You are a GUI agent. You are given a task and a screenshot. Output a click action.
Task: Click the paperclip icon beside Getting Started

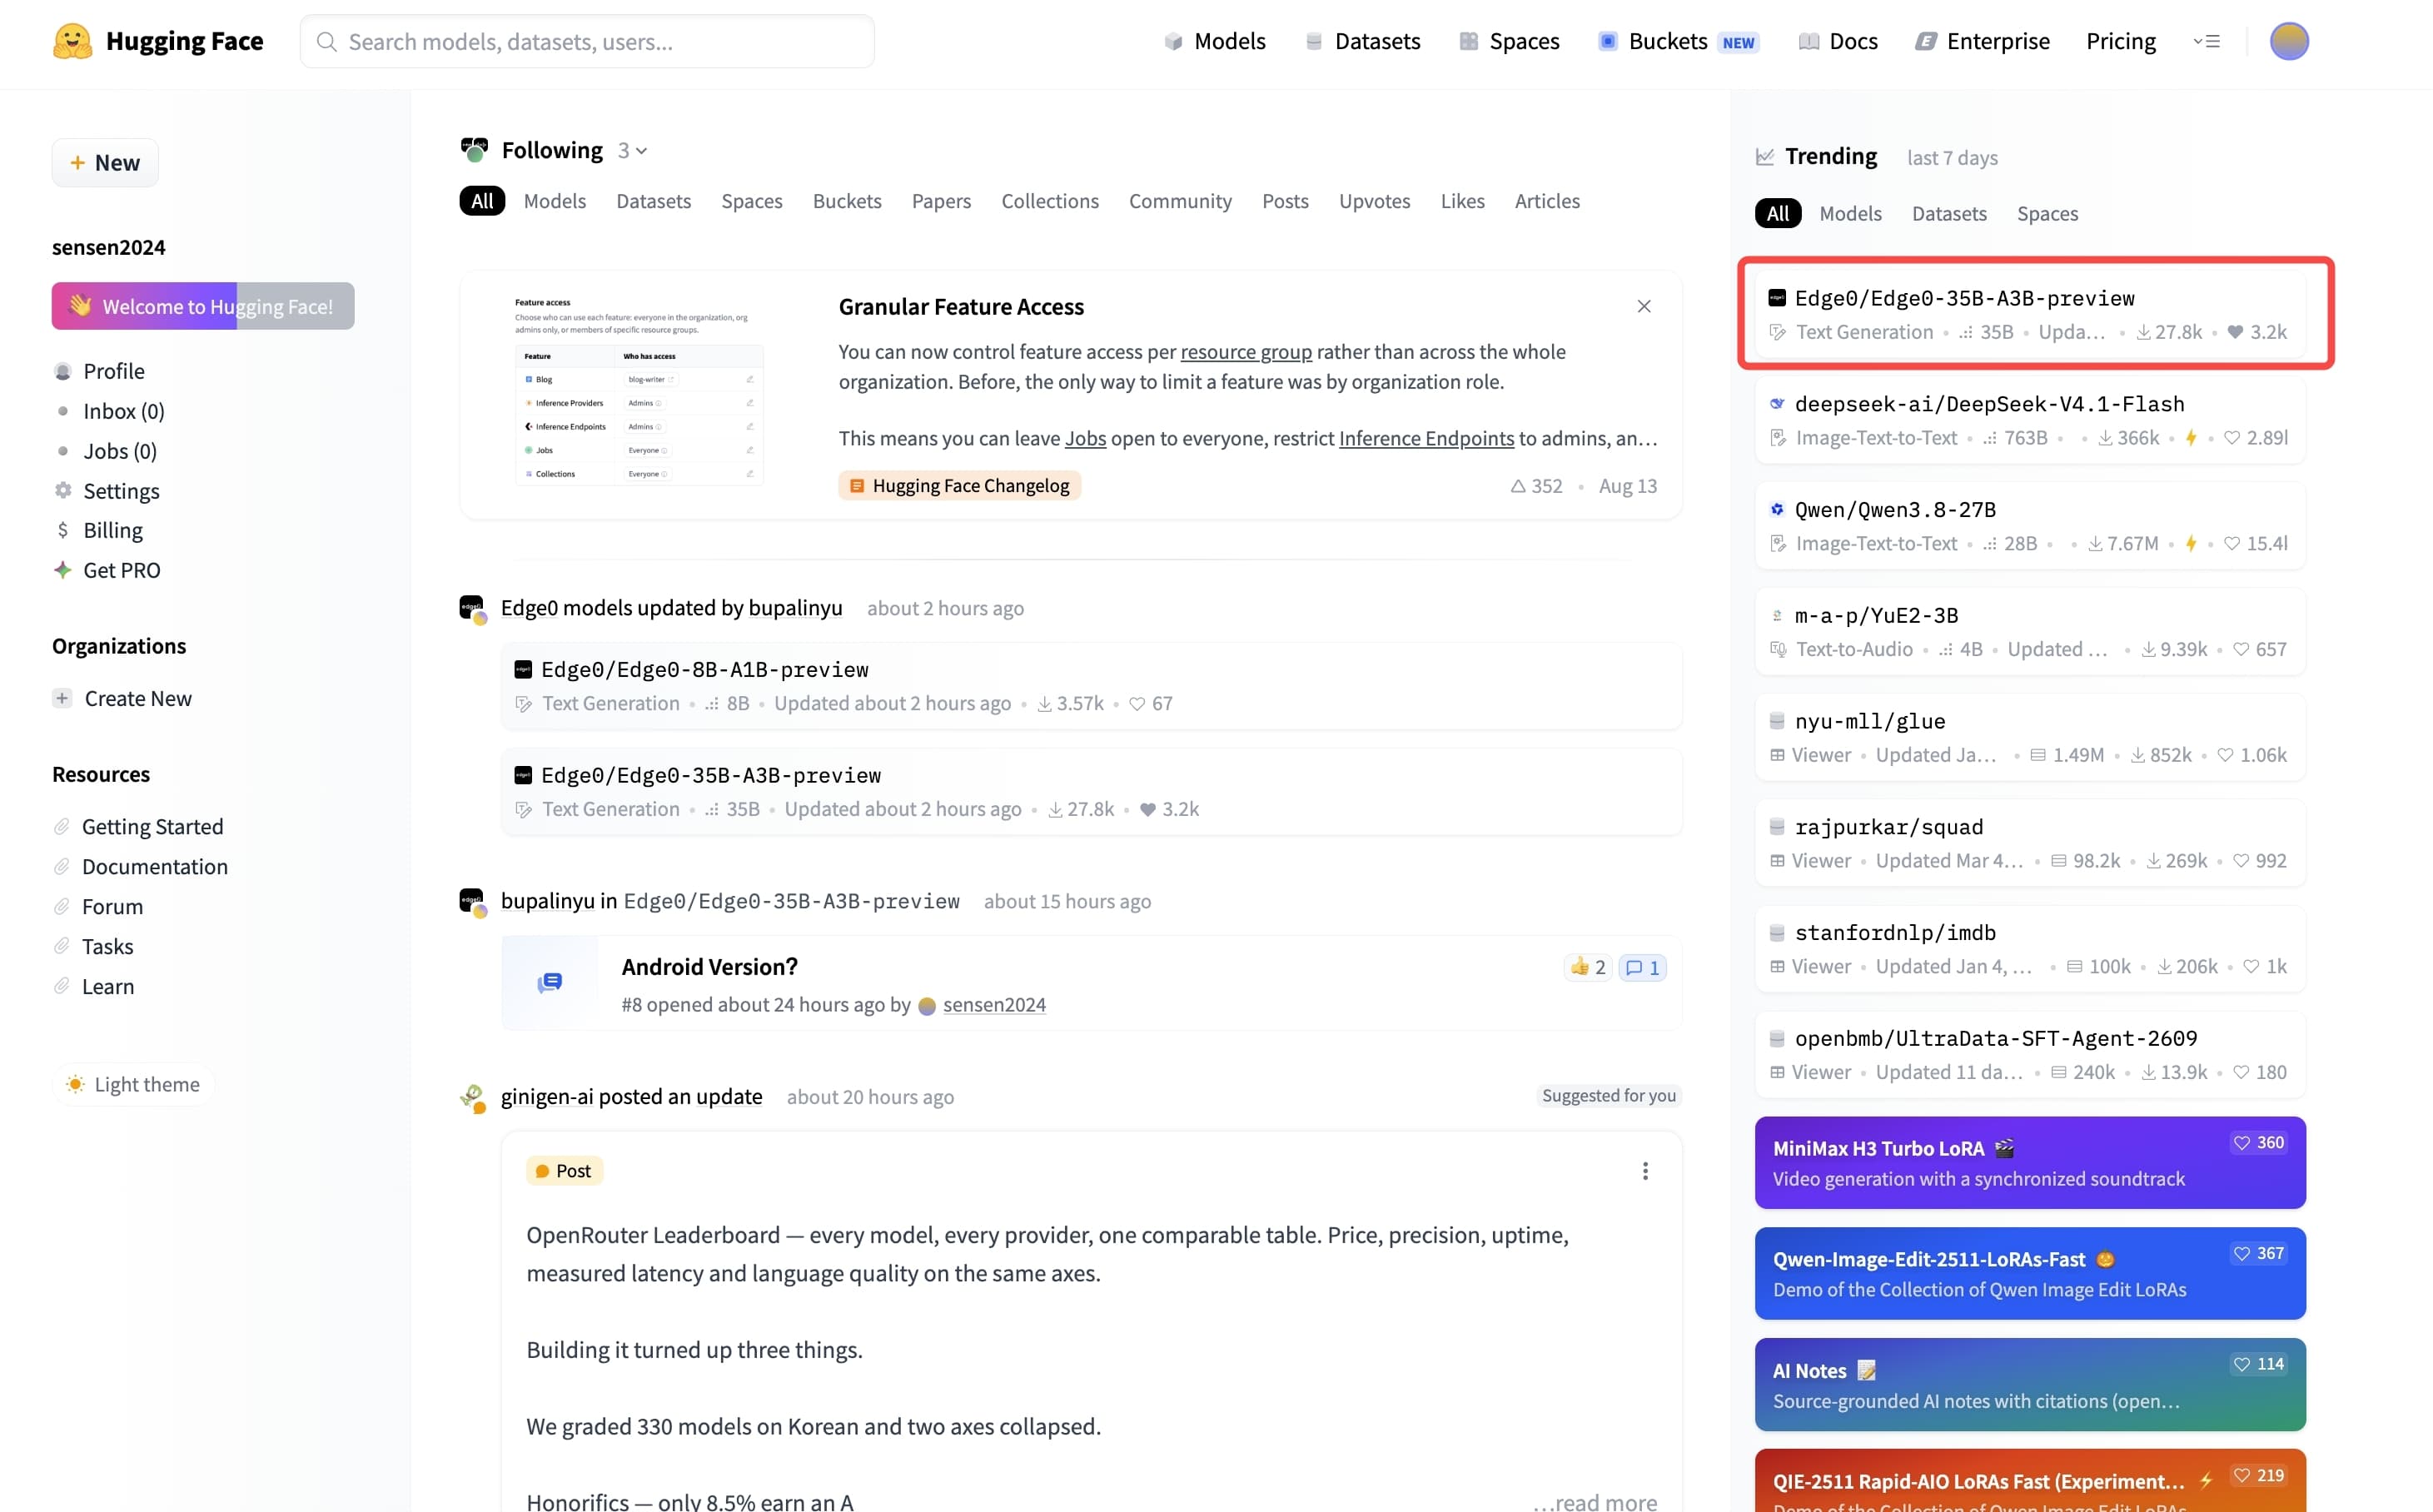[62, 827]
